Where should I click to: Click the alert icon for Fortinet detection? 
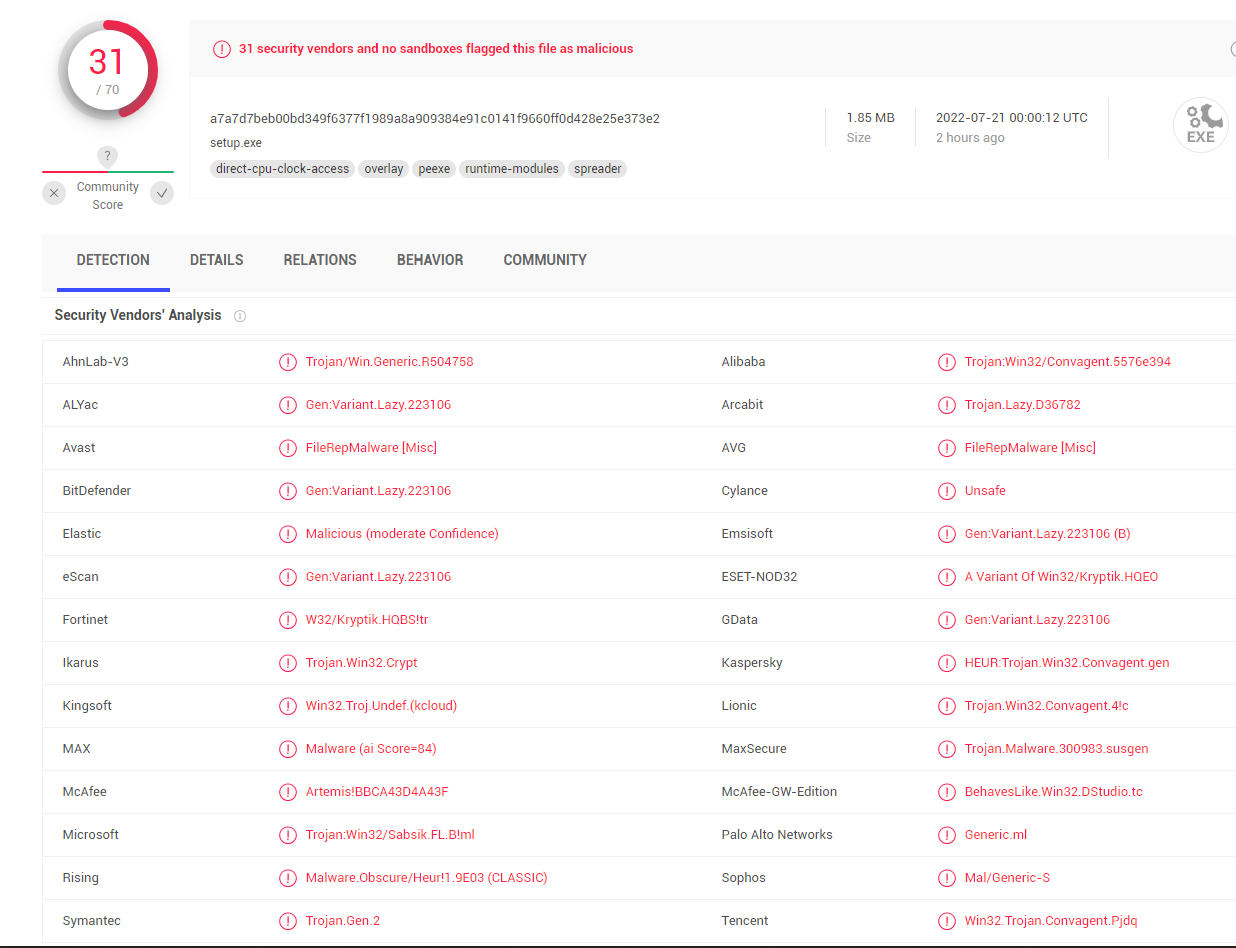[x=288, y=620]
